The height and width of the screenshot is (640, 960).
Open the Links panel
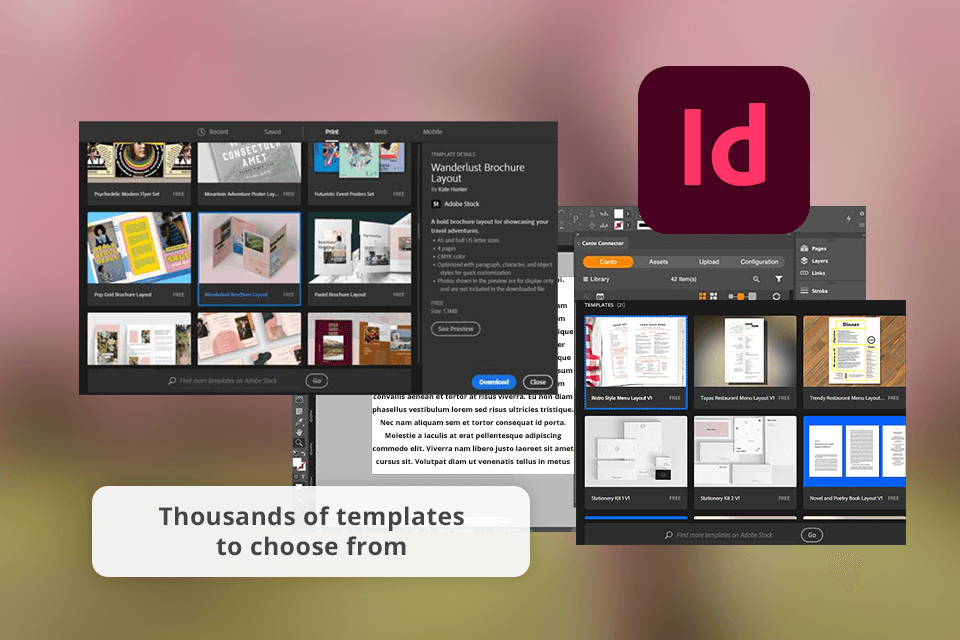[813, 273]
